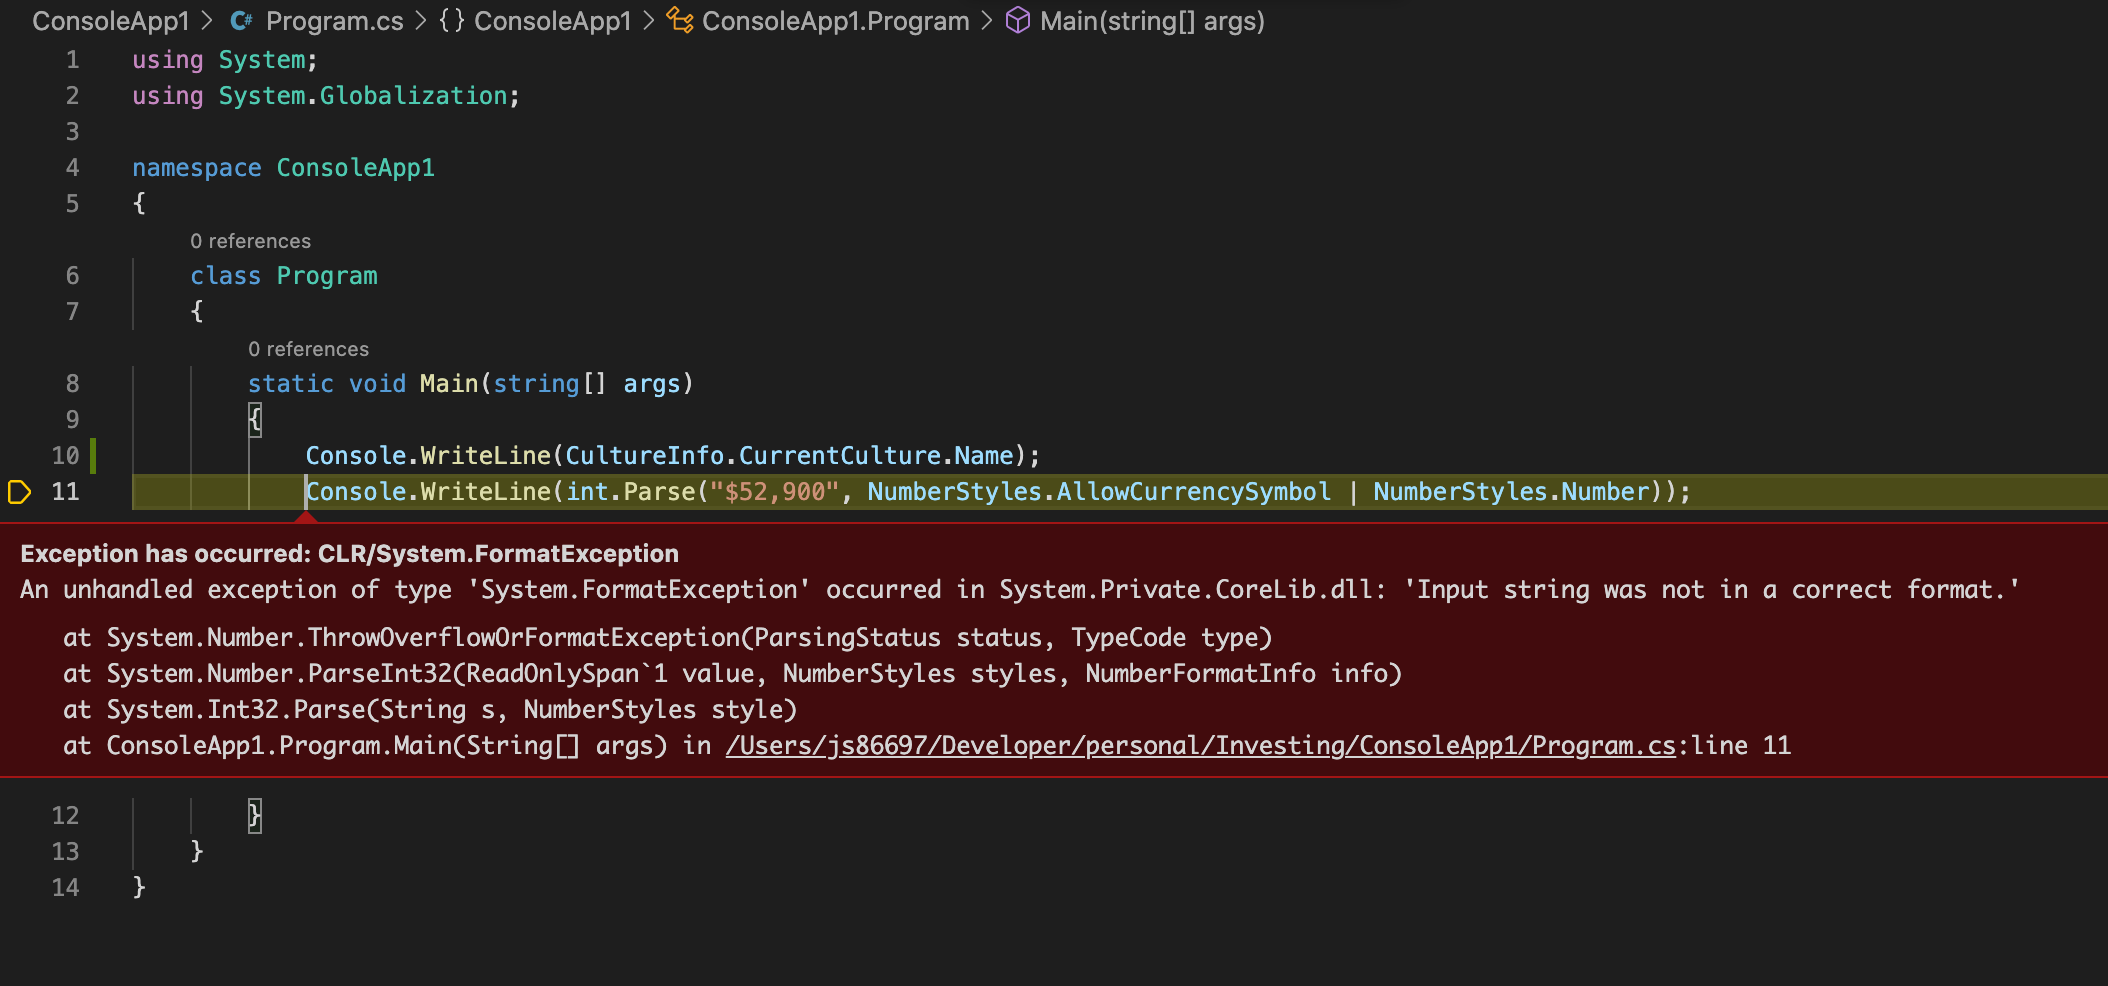Open '0 references' CodeLens above class Program
The width and height of the screenshot is (2108, 986).
(250, 240)
